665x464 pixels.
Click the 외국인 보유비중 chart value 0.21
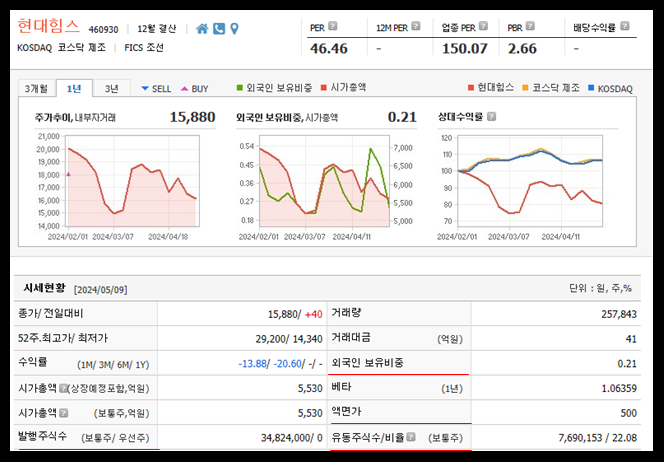(x=402, y=117)
